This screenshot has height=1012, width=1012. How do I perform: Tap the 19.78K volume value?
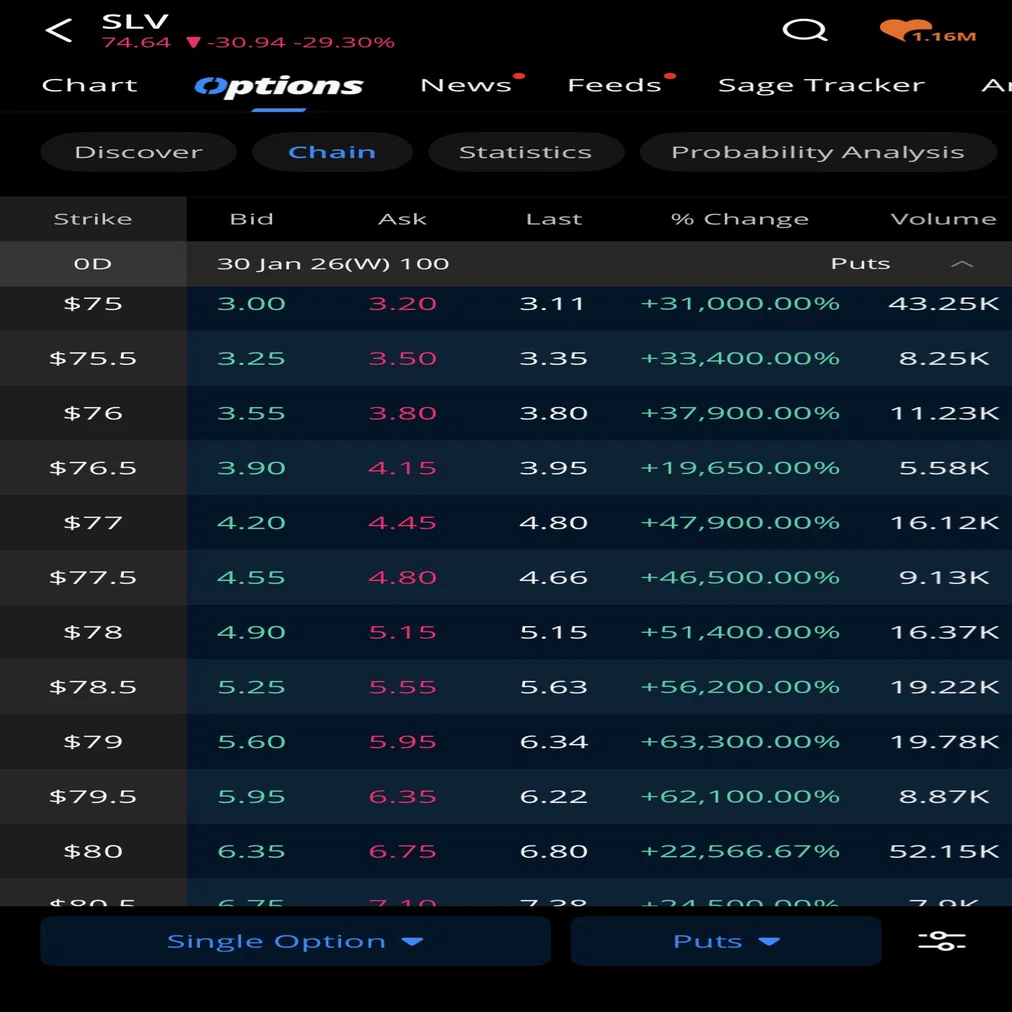pyautogui.click(x=944, y=742)
